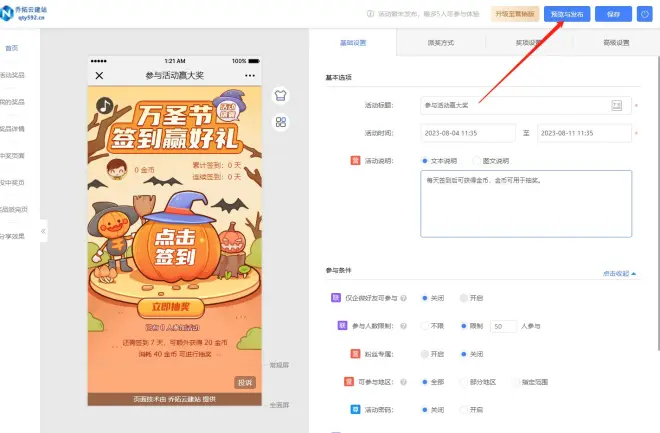Click the 升级至营销版 upgrade button

point(515,14)
